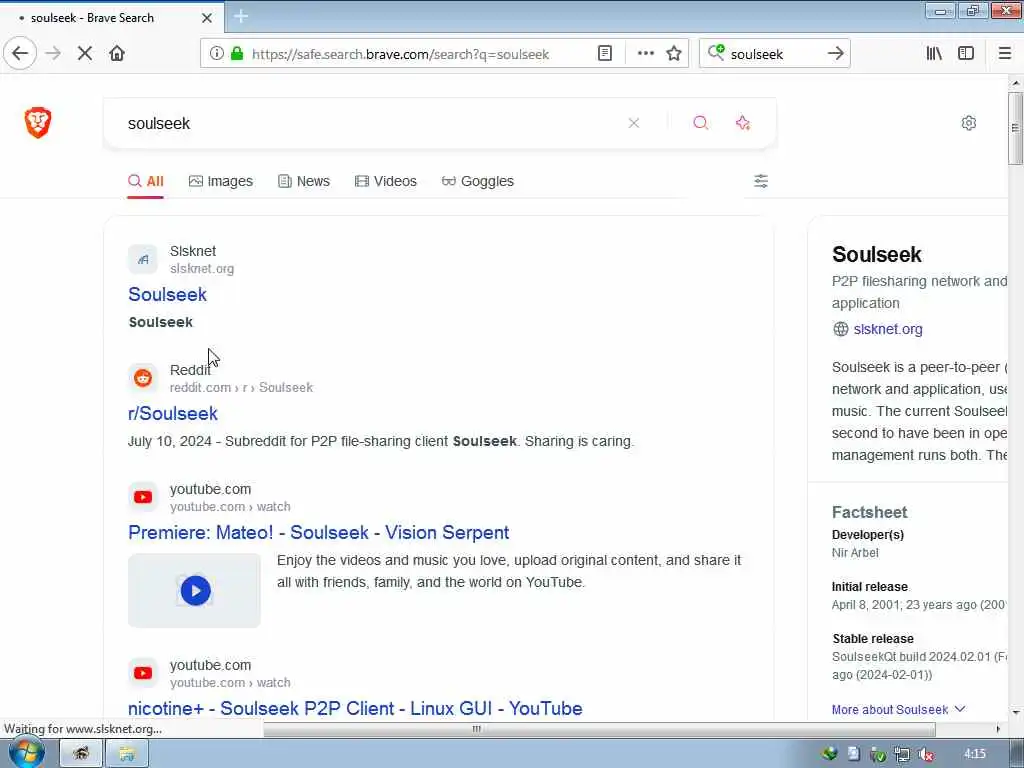Open the Goggles tab

pos(477,181)
